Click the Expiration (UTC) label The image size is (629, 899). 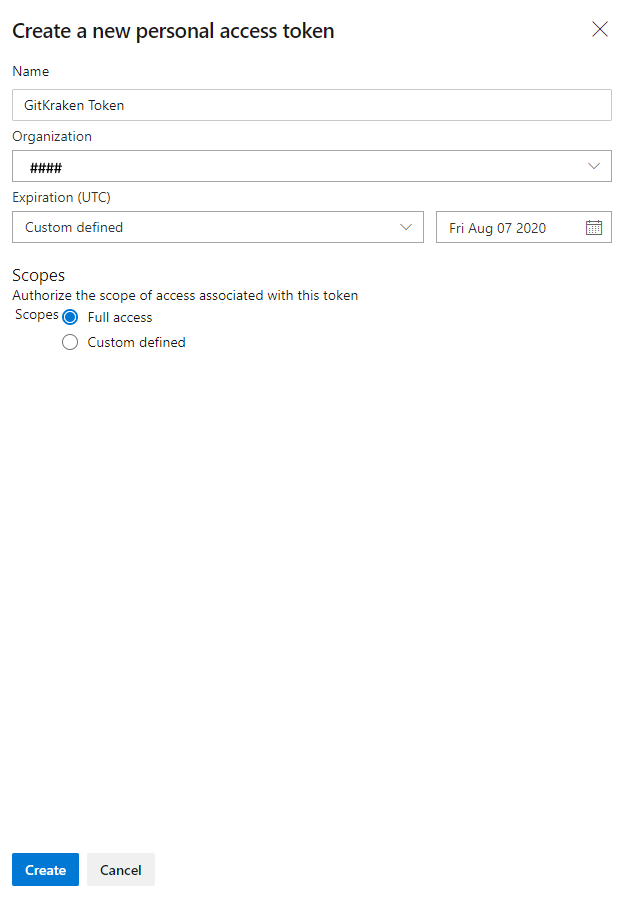click(x=62, y=197)
